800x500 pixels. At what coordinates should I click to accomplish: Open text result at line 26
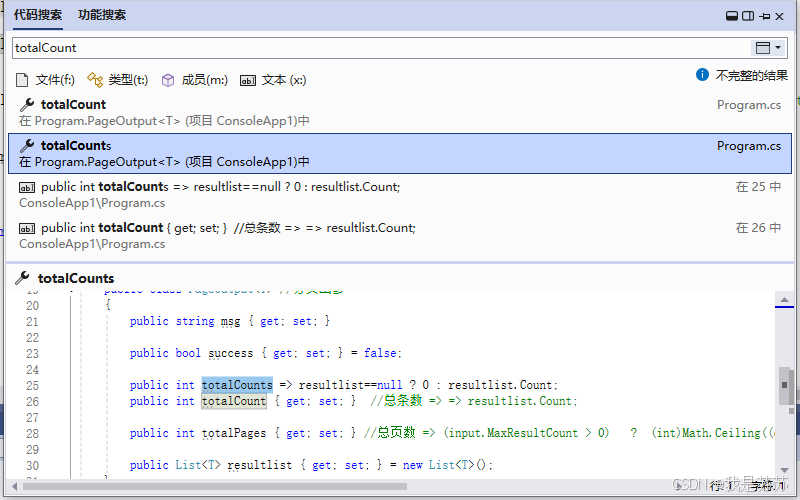400,235
